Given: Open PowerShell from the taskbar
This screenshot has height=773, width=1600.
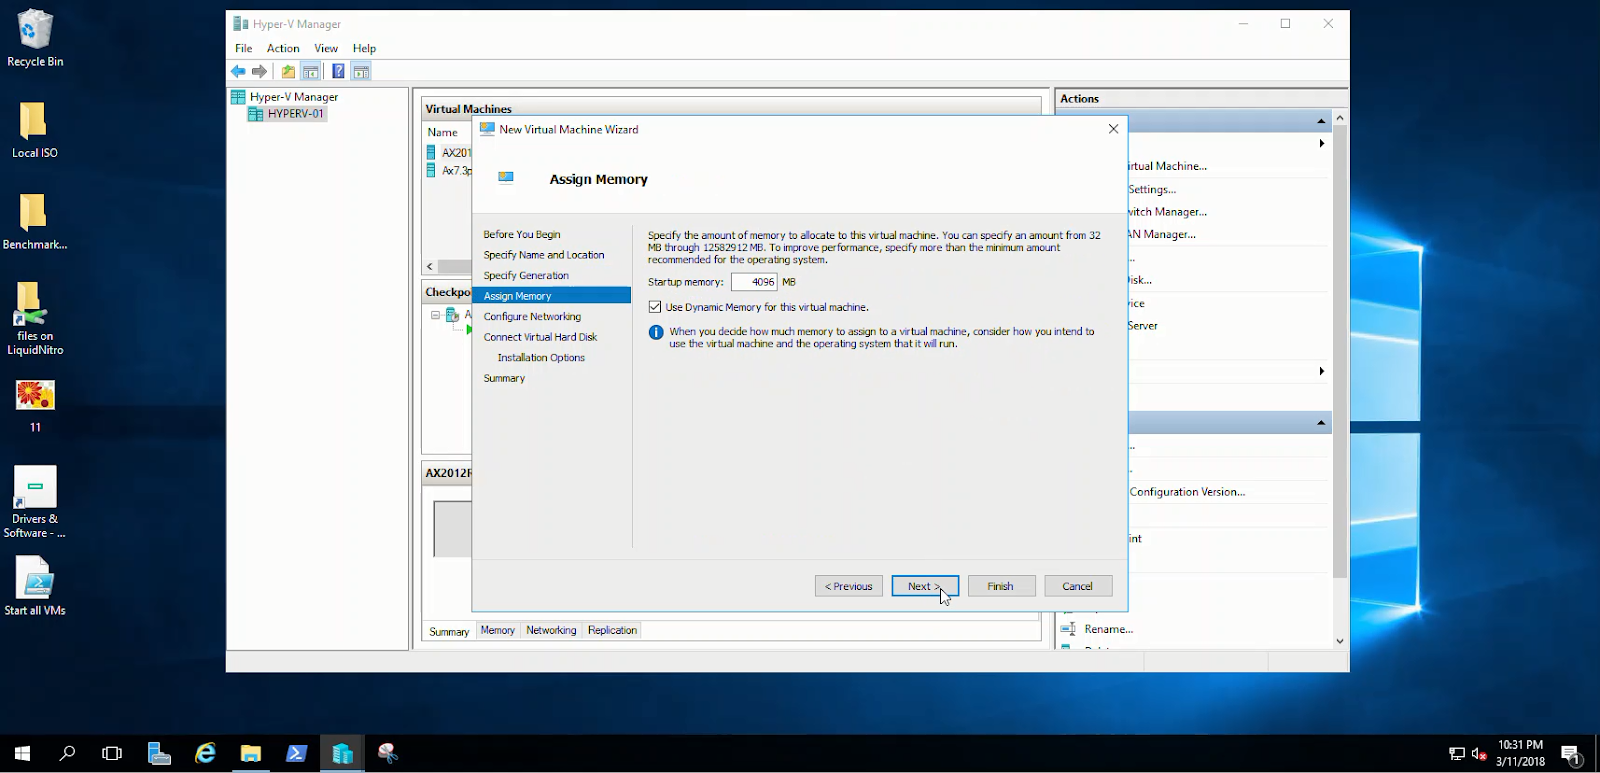Looking at the screenshot, I should [x=296, y=753].
